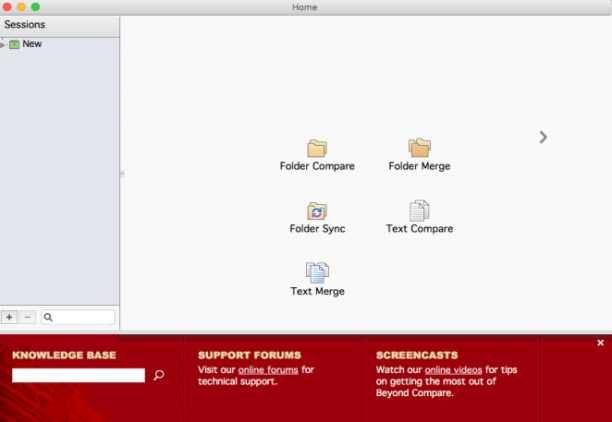Select the New item in Sessions tree
The height and width of the screenshot is (422, 612).
(x=32, y=44)
